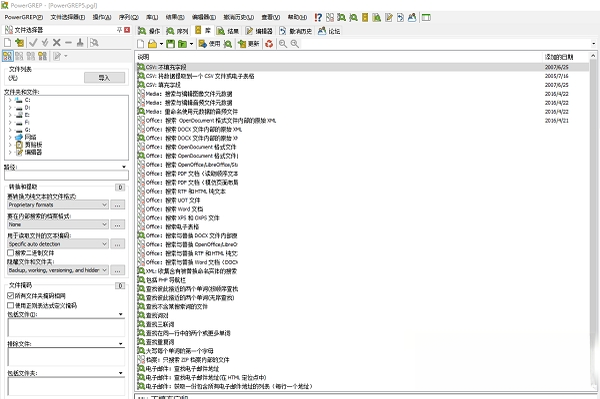Image resolution: width=600 pixels, height=399 pixels.
Task: Select the 'CSV: 填充字段' library row
Action: pyautogui.click(x=363, y=85)
